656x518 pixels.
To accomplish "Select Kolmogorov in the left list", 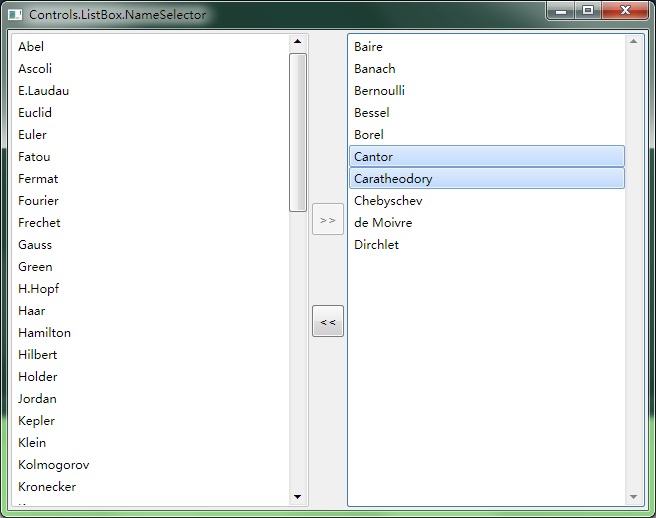I will coord(53,465).
